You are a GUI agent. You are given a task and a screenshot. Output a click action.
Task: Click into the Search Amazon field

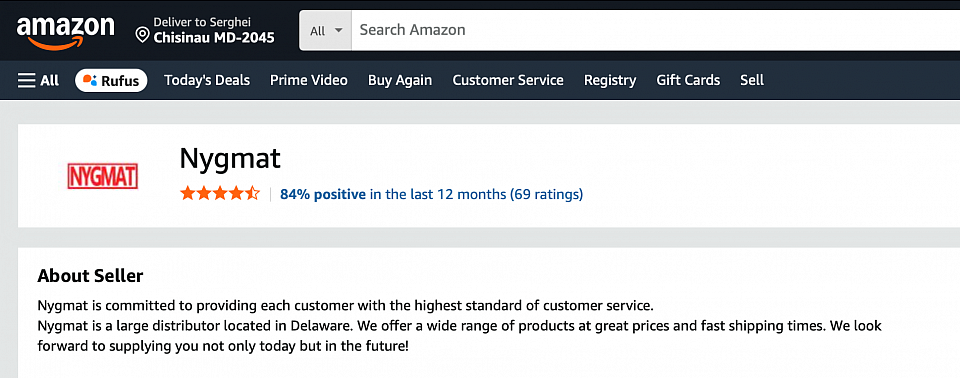click(x=655, y=30)
